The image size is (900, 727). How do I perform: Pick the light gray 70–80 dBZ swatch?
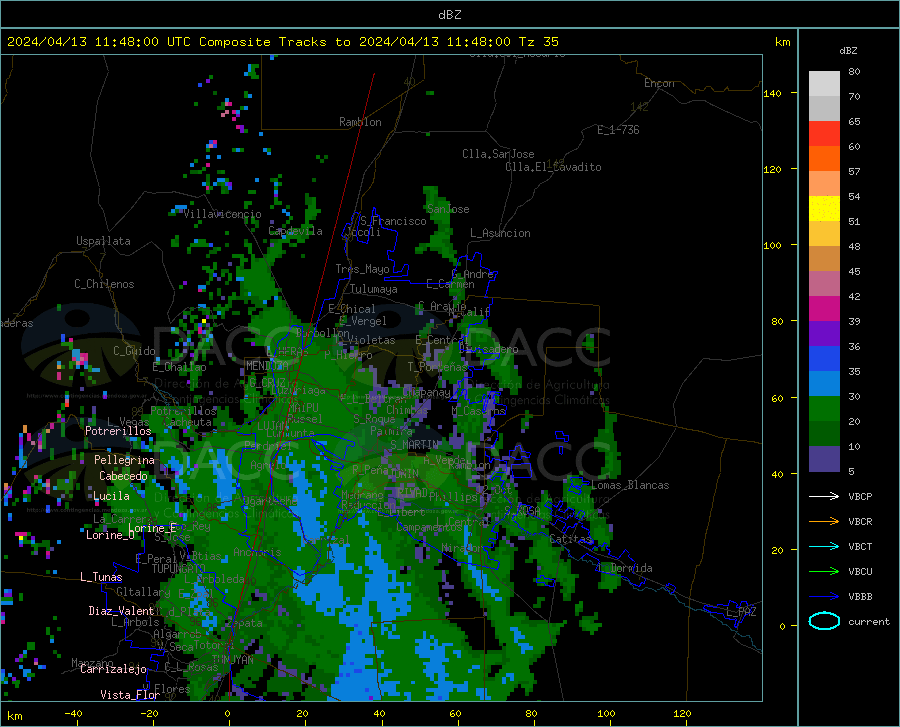click(x=824, y=84)
